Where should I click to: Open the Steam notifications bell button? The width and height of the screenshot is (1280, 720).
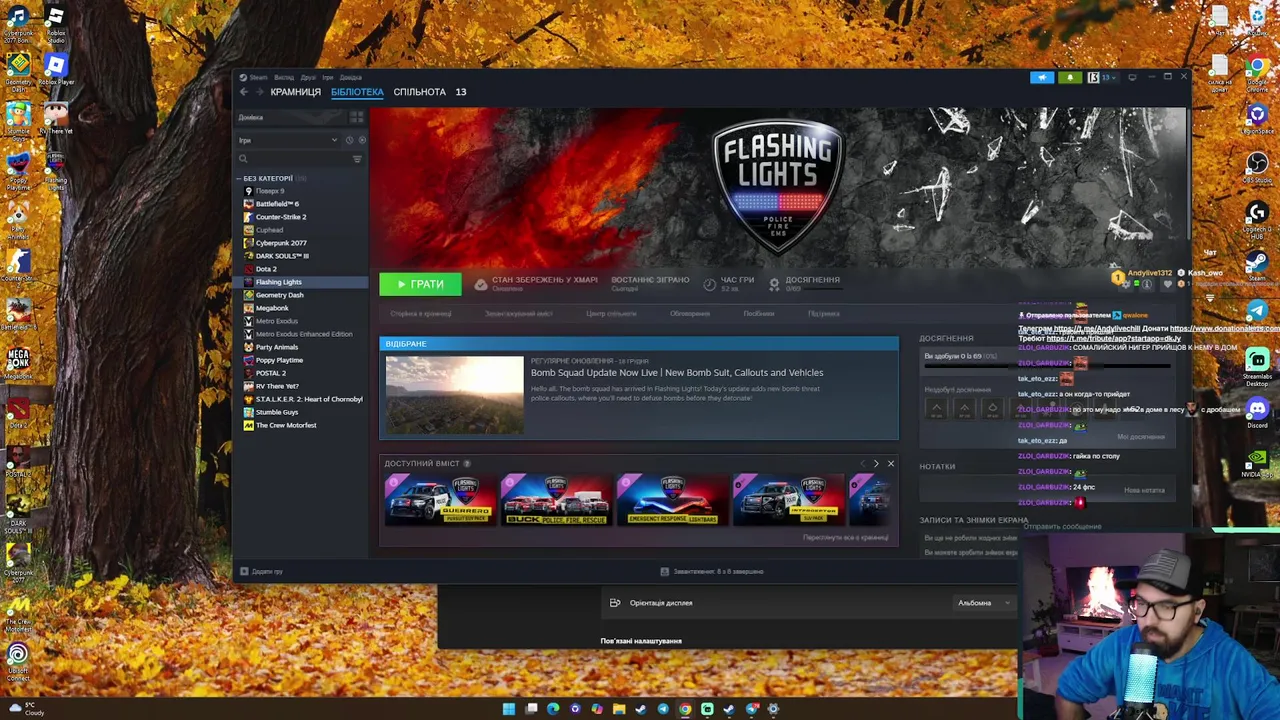pyautogui.click(x=1070, y=77)
